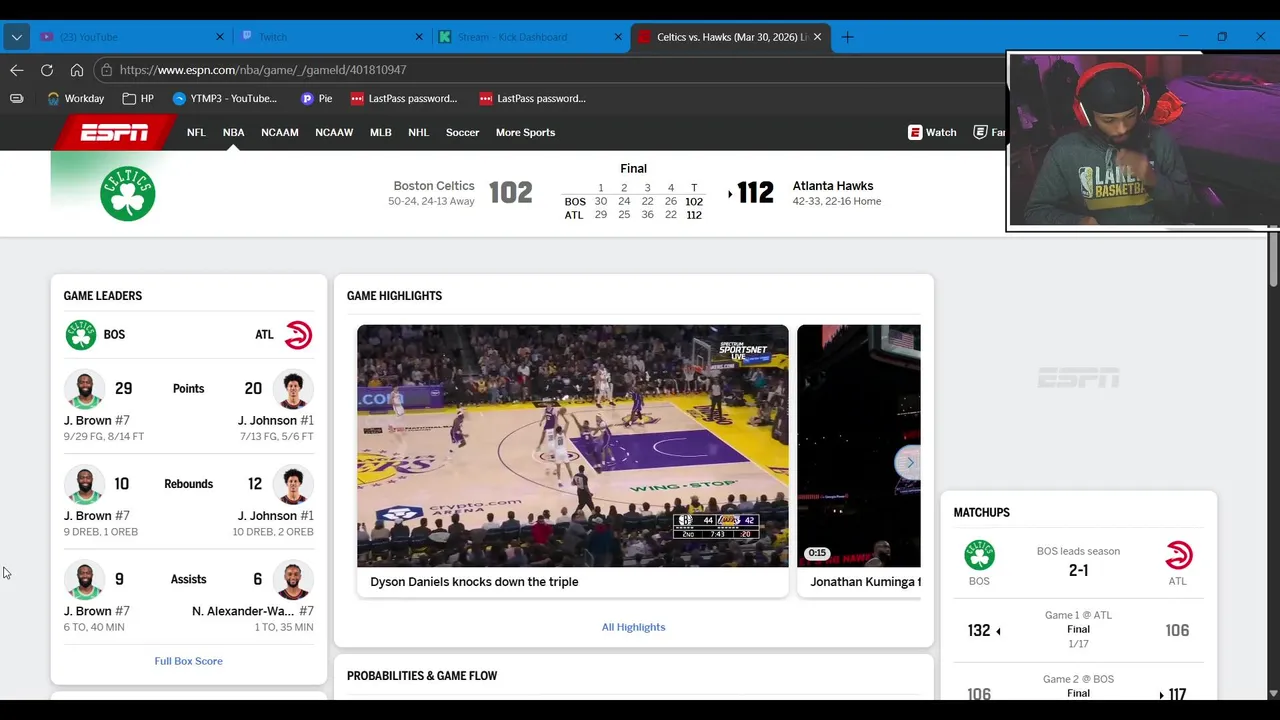Click J. Brown headshot in Assists row

(84, 580)
